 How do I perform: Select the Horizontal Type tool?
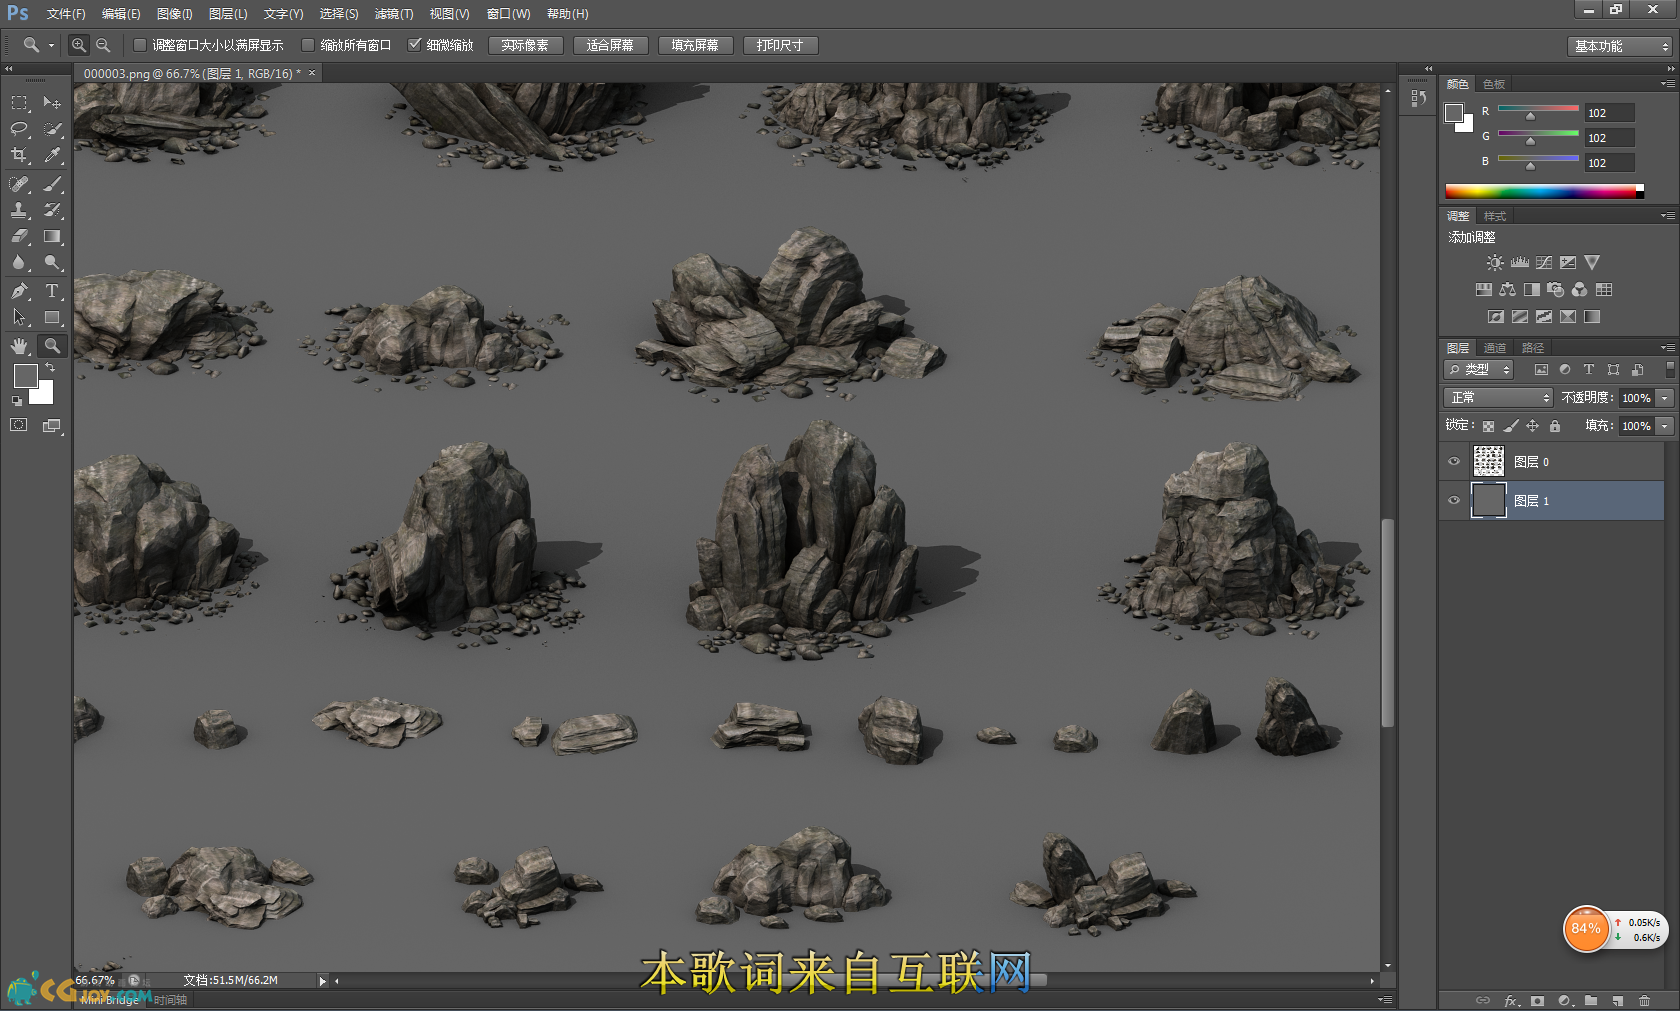tap(52, 291)
